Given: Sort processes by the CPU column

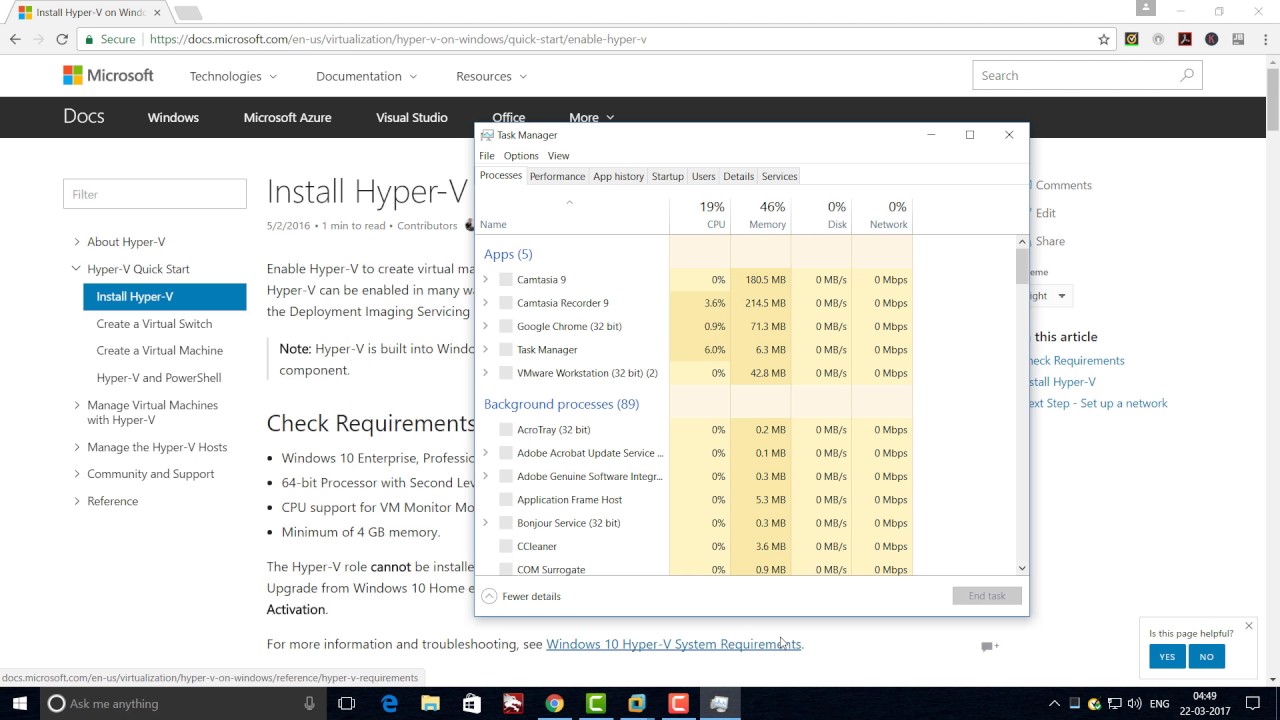Looking at the screenshot, I should (700, 214).
